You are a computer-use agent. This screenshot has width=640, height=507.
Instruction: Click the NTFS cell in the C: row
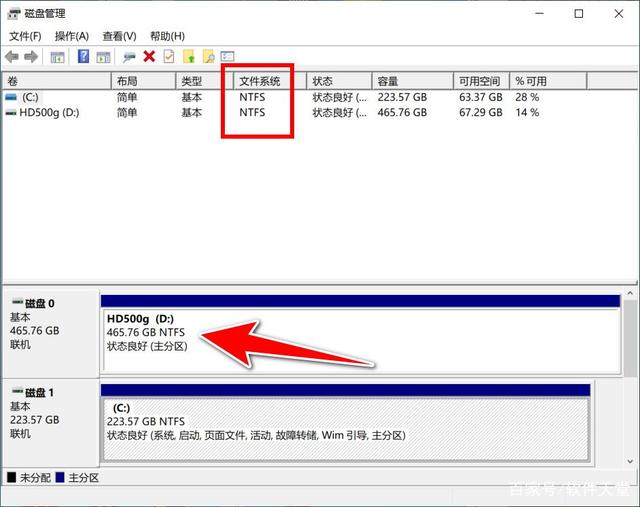252,97
